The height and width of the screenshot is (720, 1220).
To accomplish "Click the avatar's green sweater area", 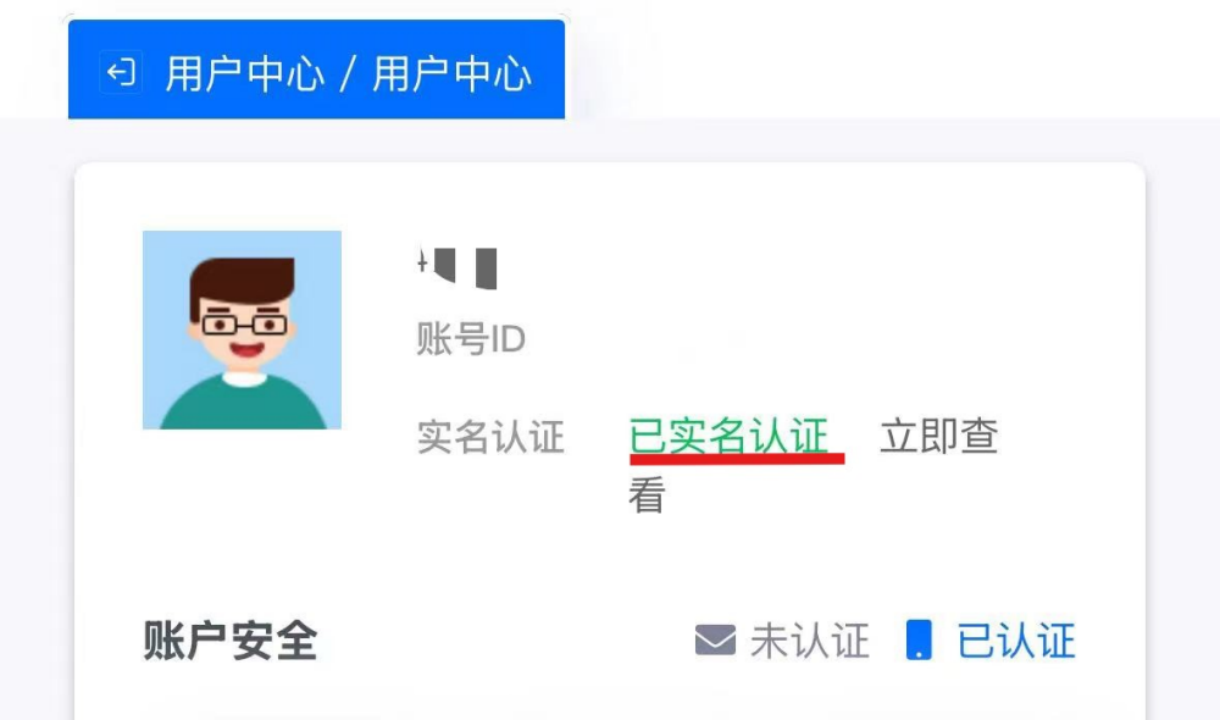I will tap(243, 404).
